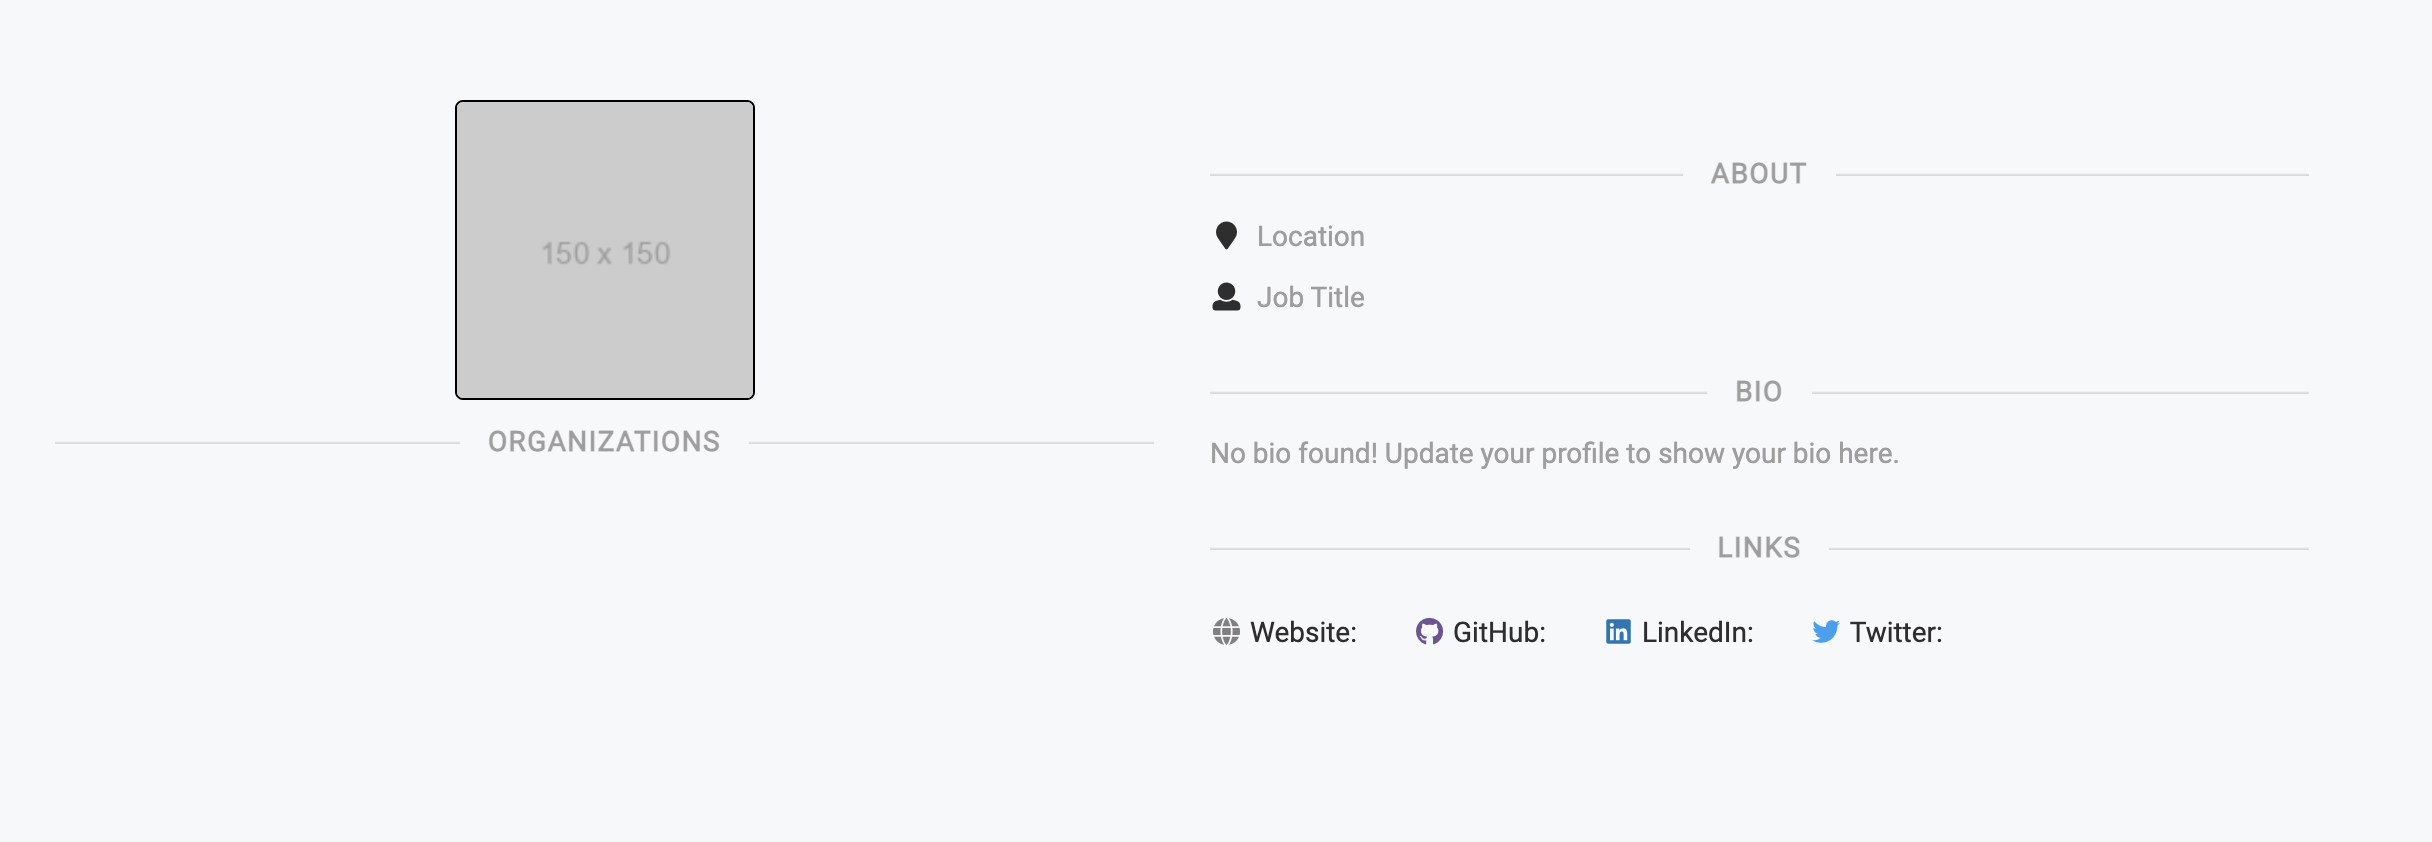Click the BIO section header

[1757, 391]
